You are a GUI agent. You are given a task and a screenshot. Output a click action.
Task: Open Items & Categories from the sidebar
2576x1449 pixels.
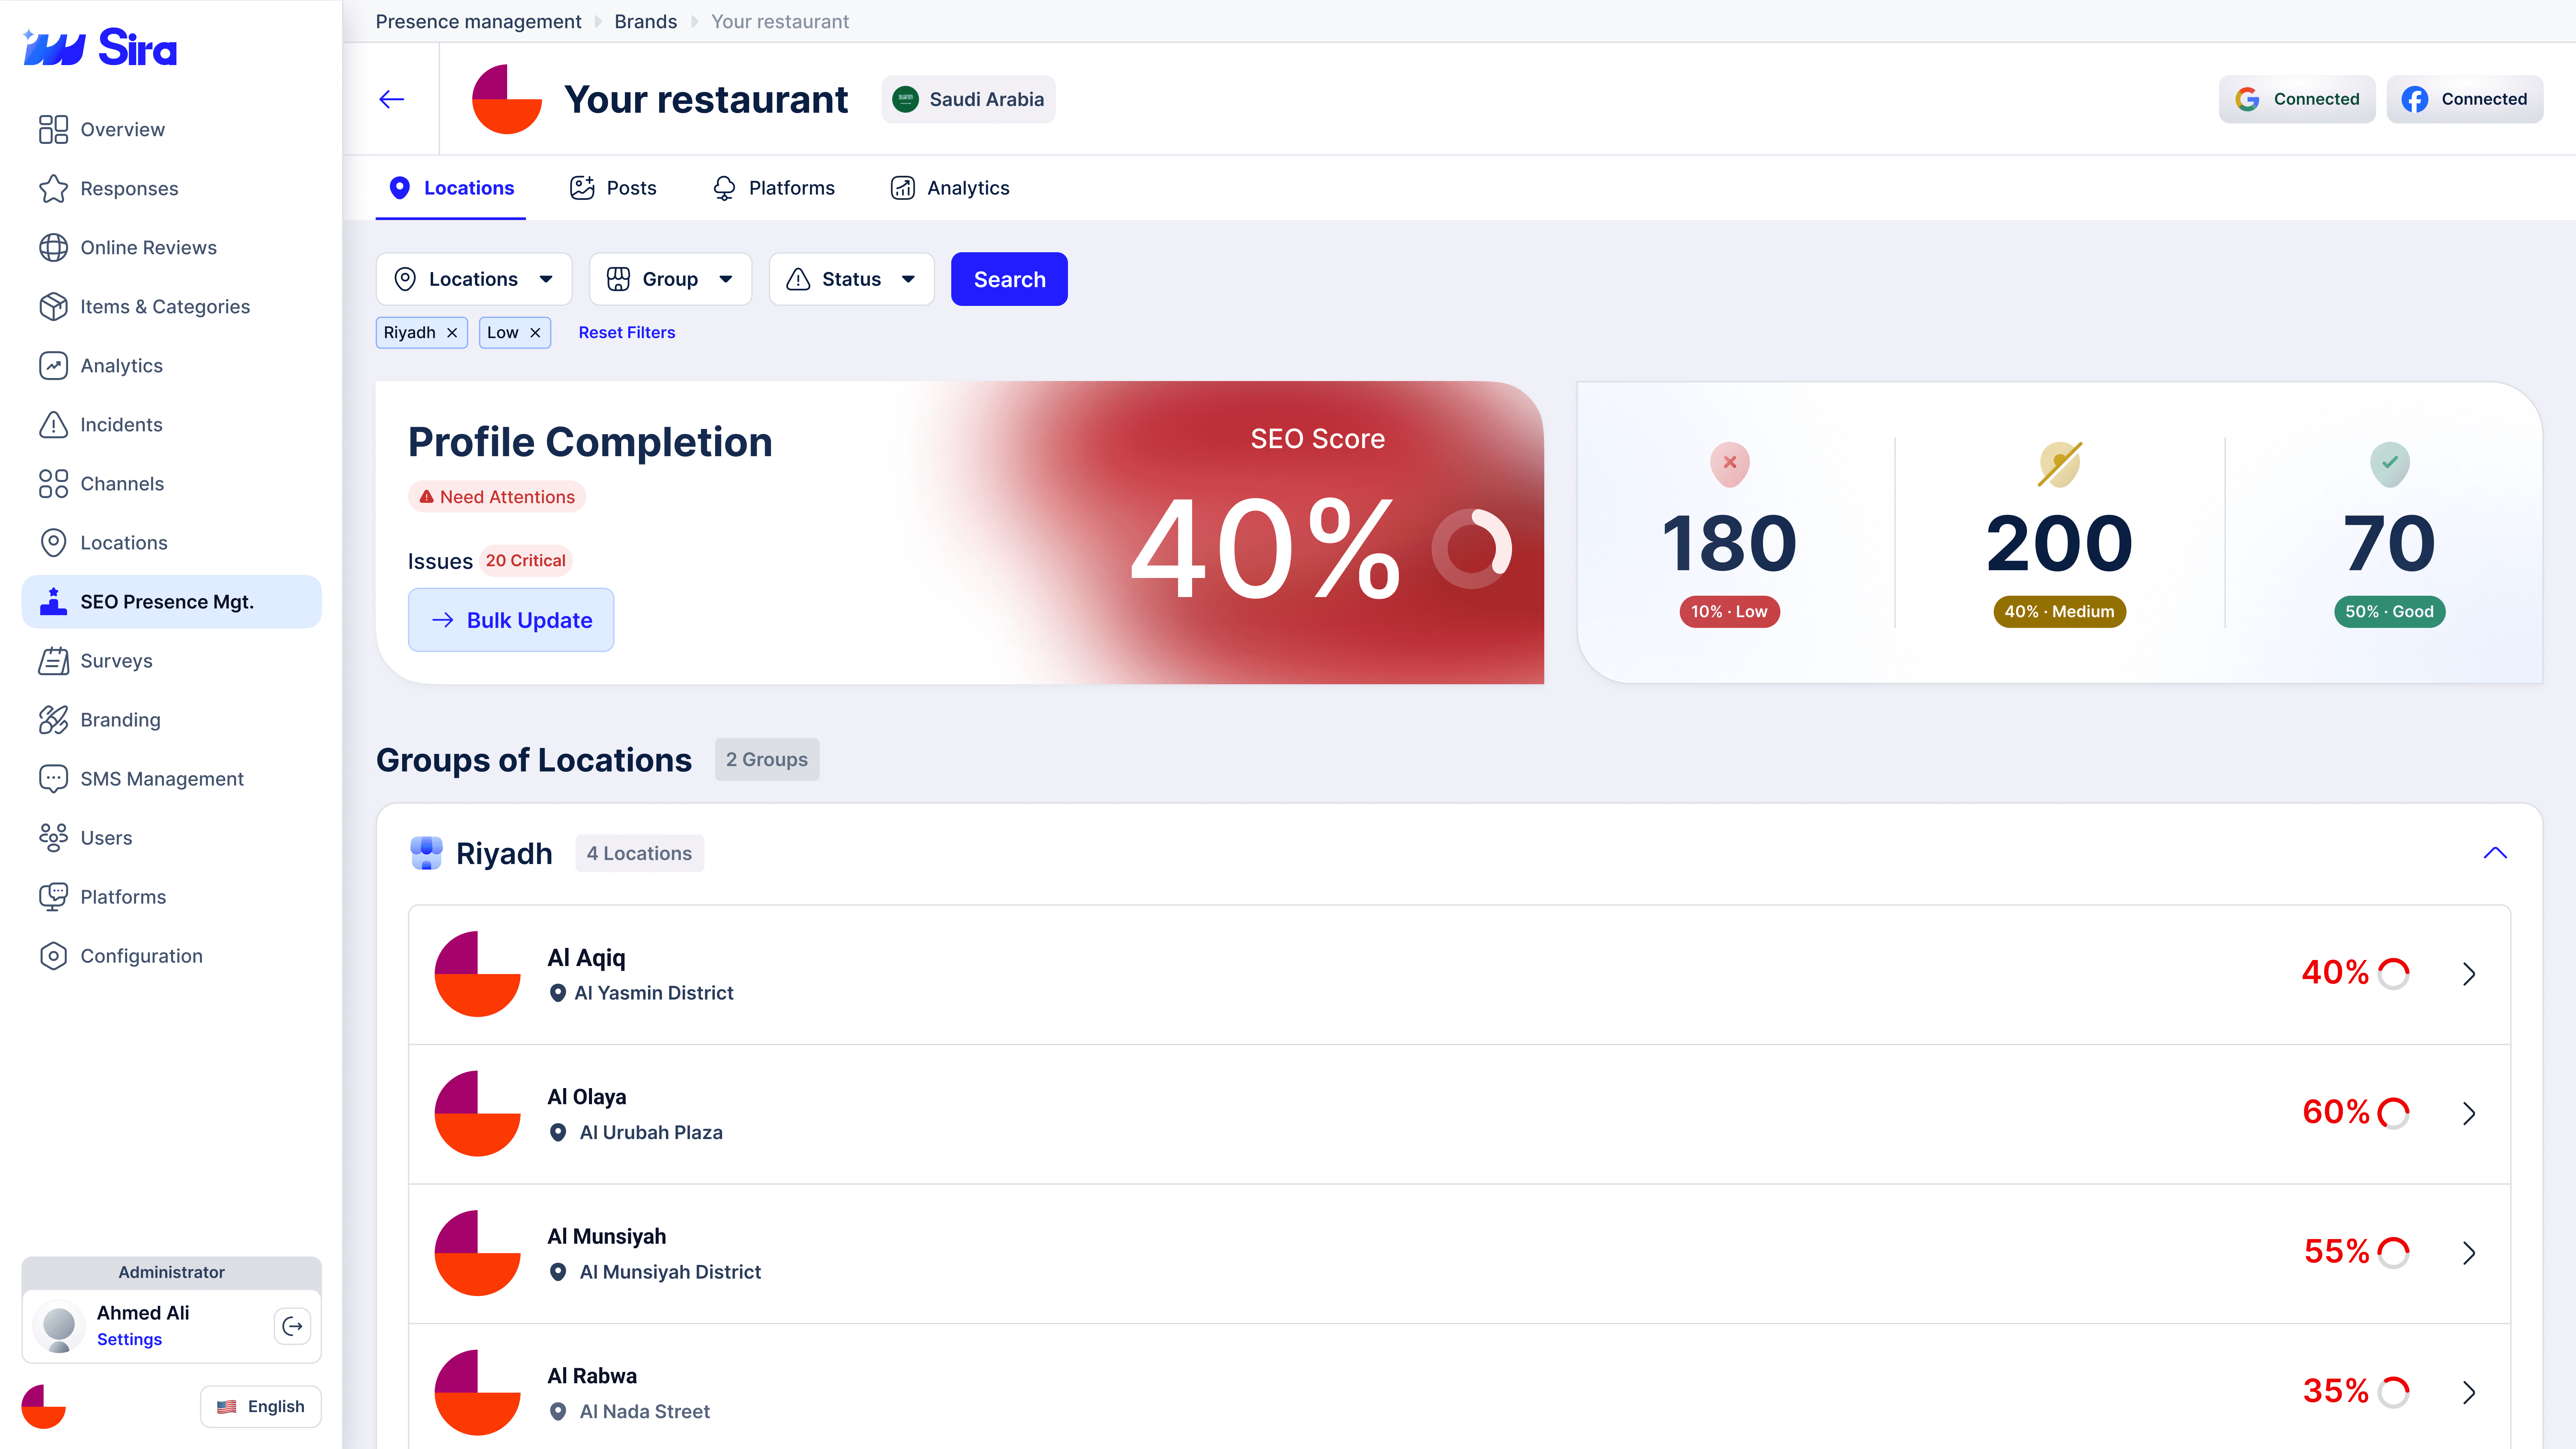[165, 306]
